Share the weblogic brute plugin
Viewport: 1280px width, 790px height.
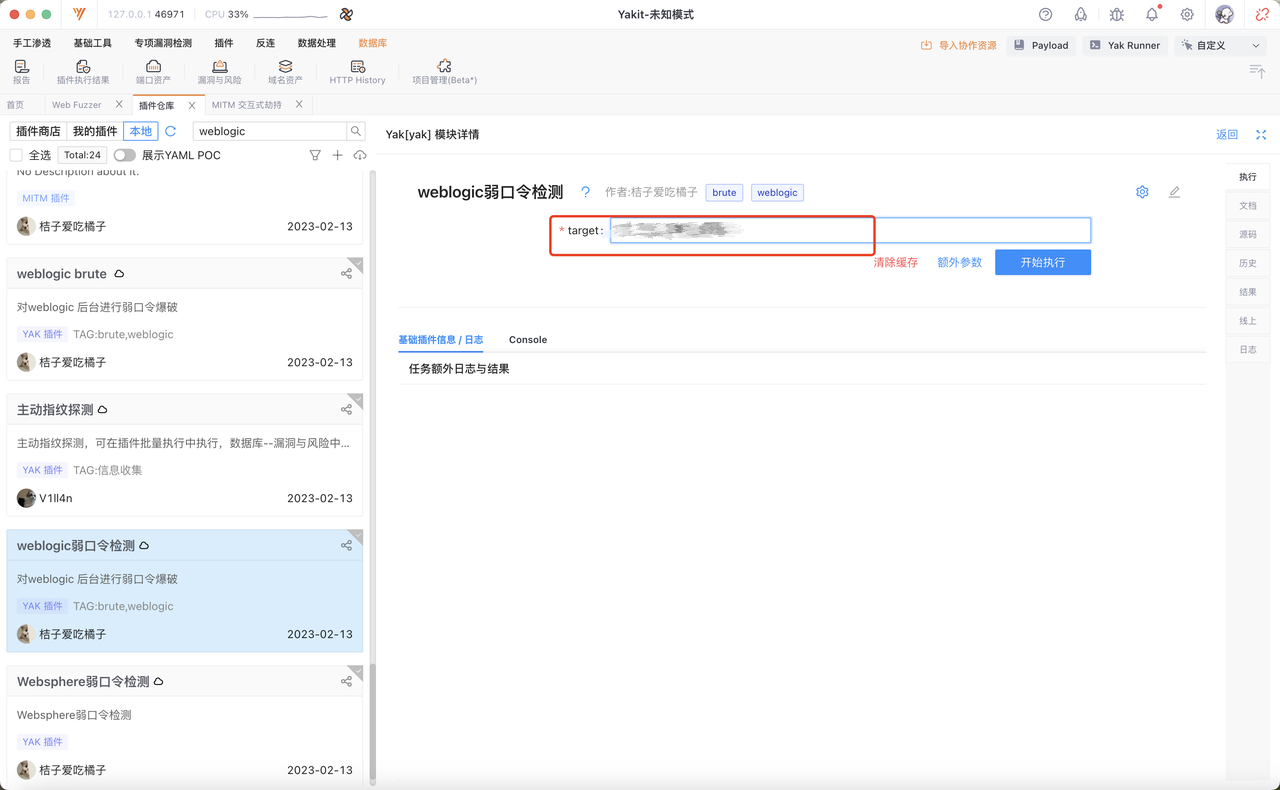346,274
